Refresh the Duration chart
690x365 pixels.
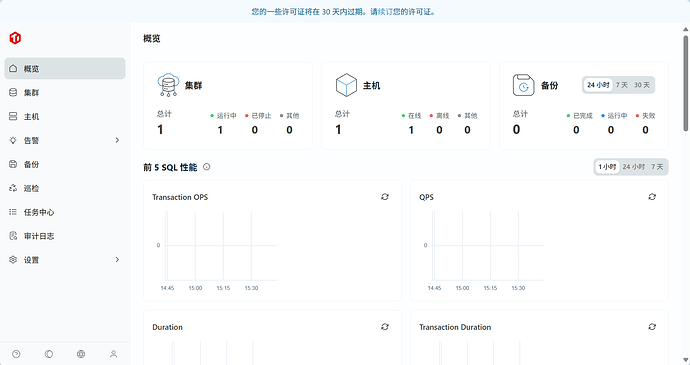pos(385,327)
